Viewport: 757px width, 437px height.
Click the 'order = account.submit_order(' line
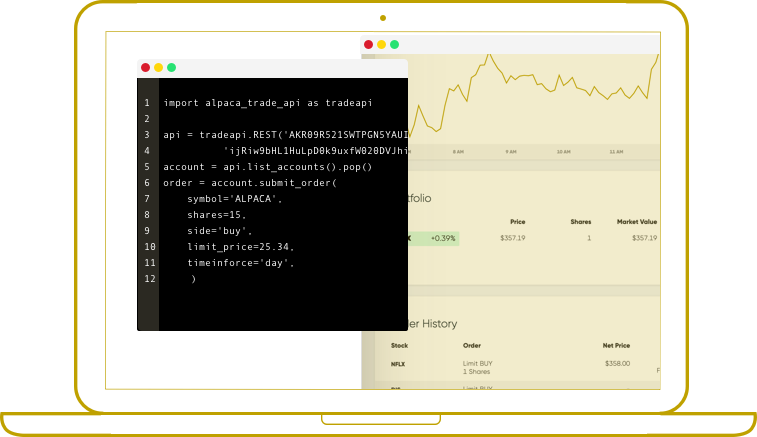[250, 183]
